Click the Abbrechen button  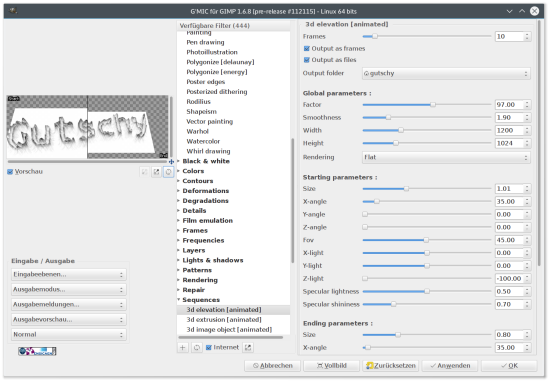(273, 366)
